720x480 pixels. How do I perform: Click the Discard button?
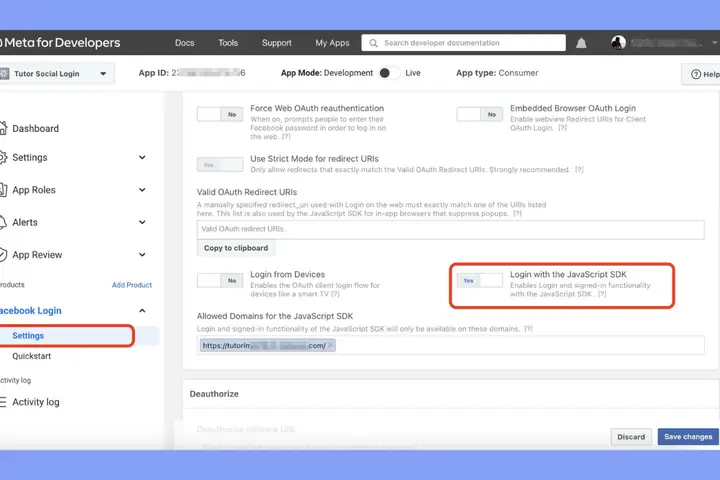point(631,437)
